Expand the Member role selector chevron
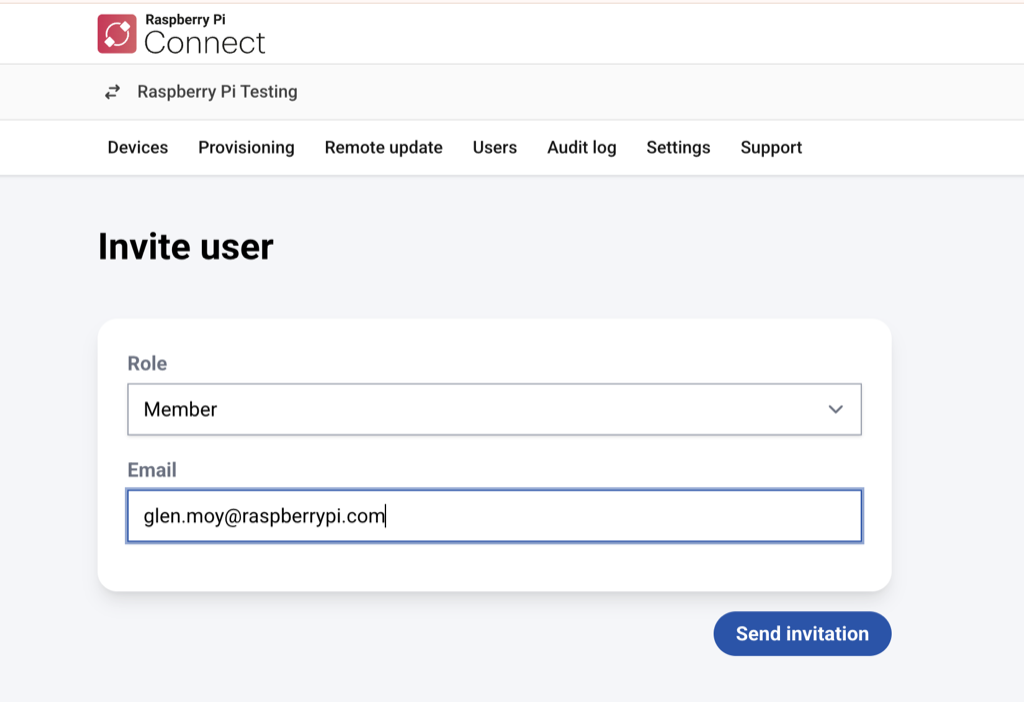This screenshot has height=702, width=1024. (x=835, y=409)
